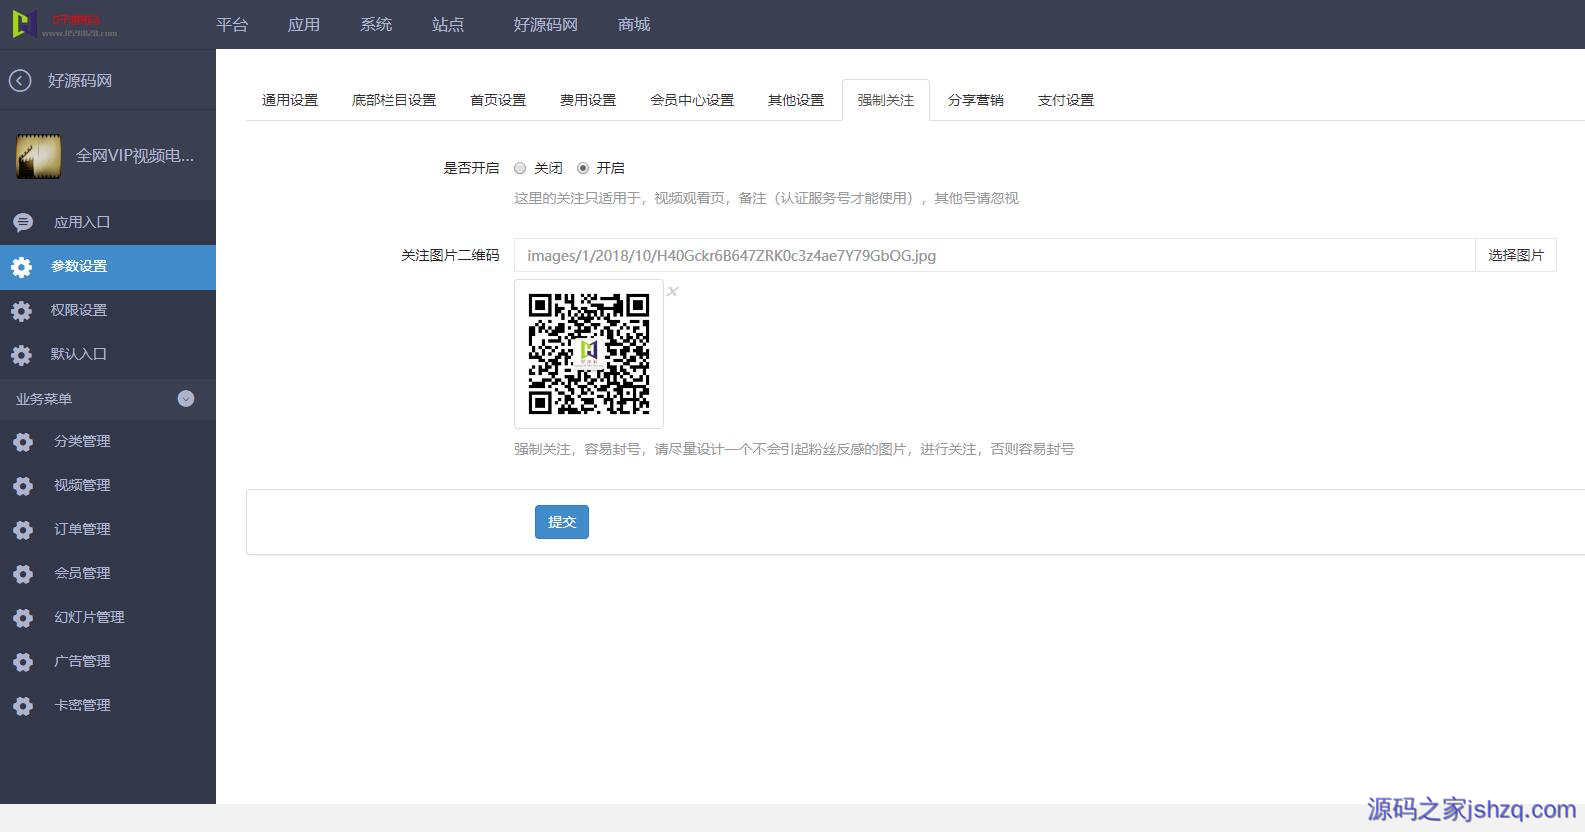Click the gear icon beside 视频管理
1585x832 pixels.
pos(23,486)
